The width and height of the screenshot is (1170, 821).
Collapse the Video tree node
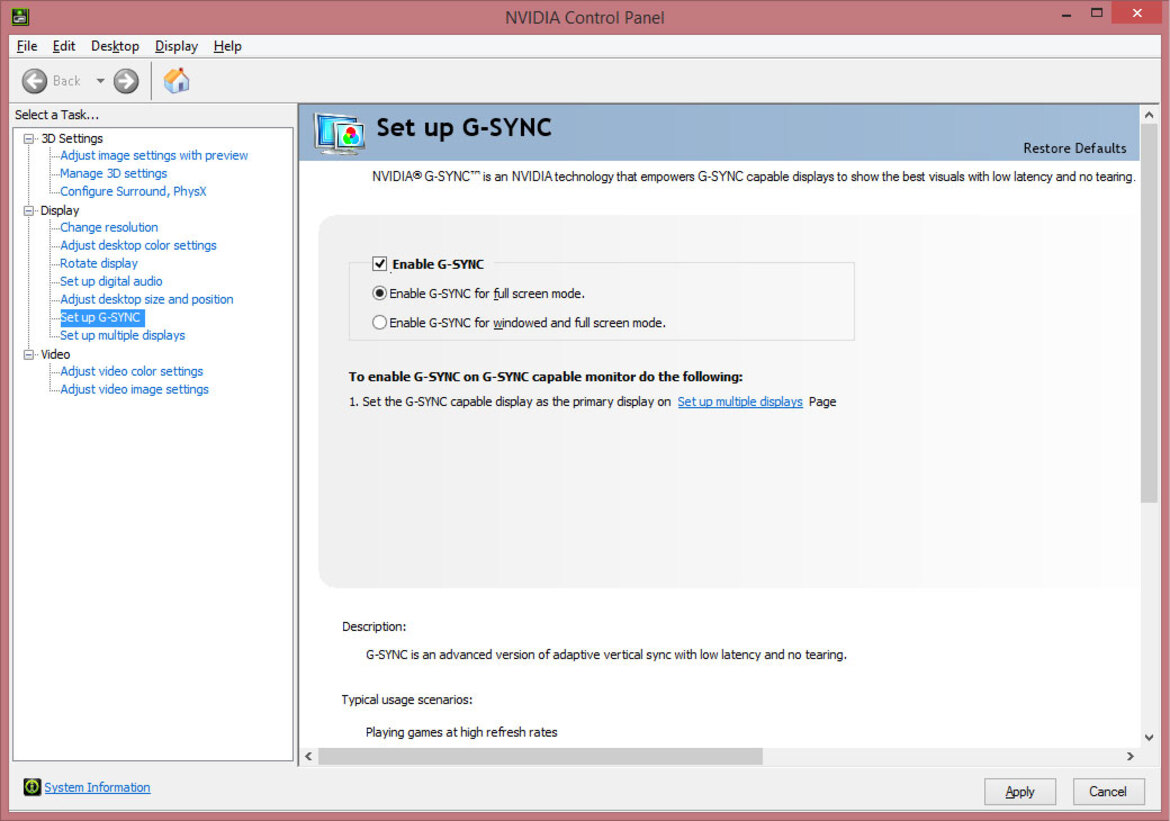29,355
